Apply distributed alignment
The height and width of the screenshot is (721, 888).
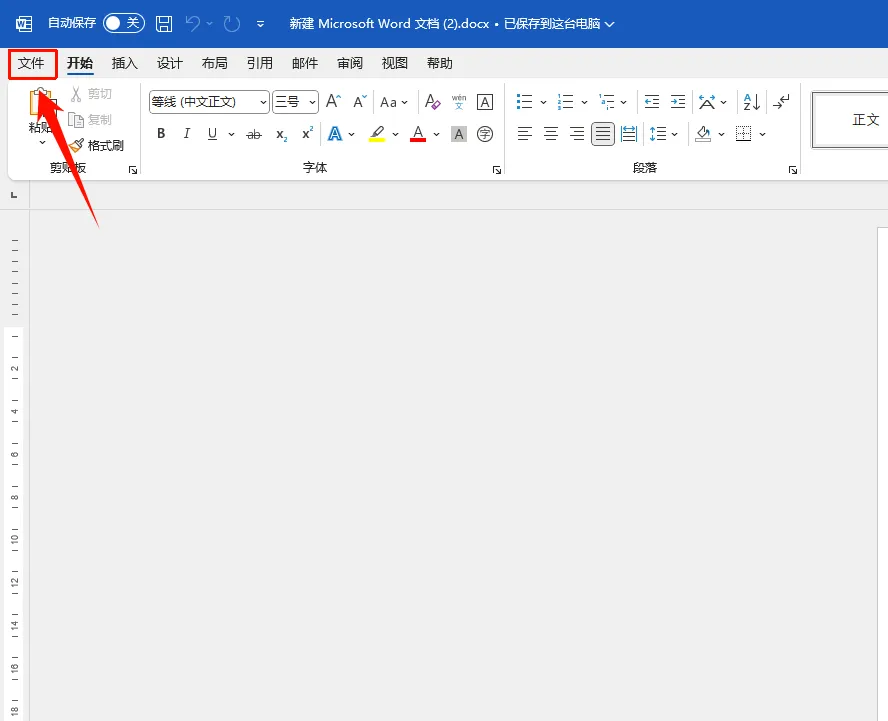(x=629, y=134)
